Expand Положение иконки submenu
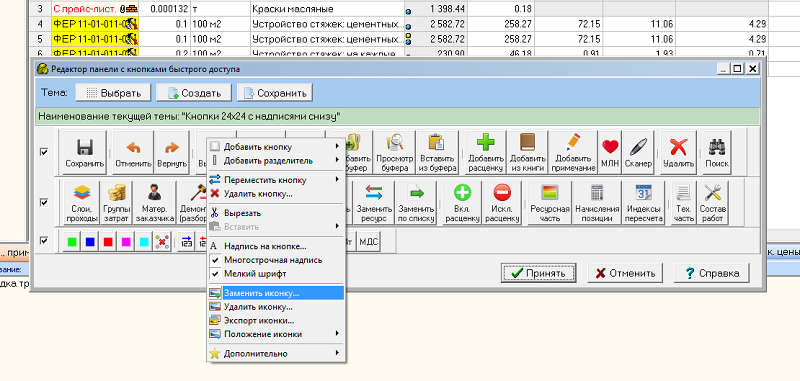 (276, 335)
